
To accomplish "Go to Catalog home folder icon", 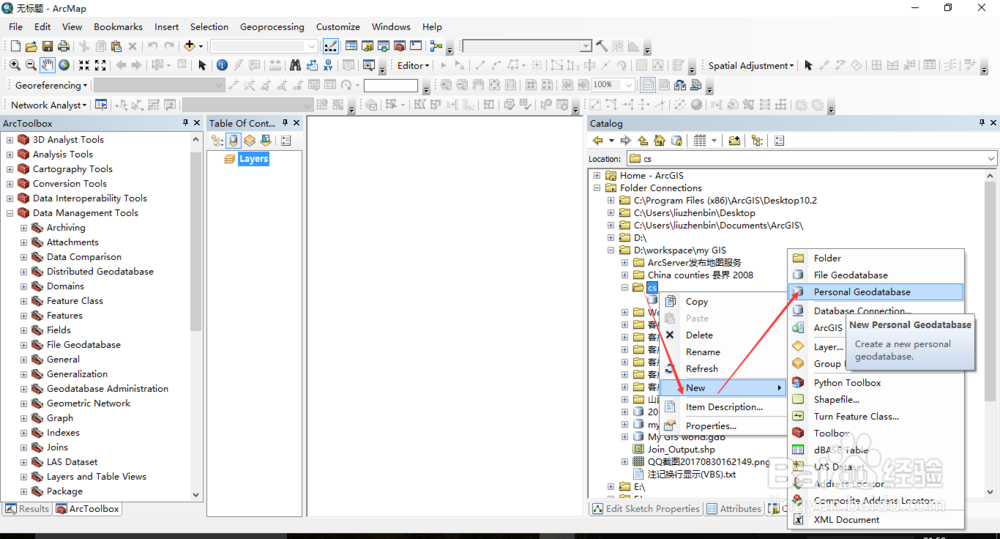I will click(659, 140).
